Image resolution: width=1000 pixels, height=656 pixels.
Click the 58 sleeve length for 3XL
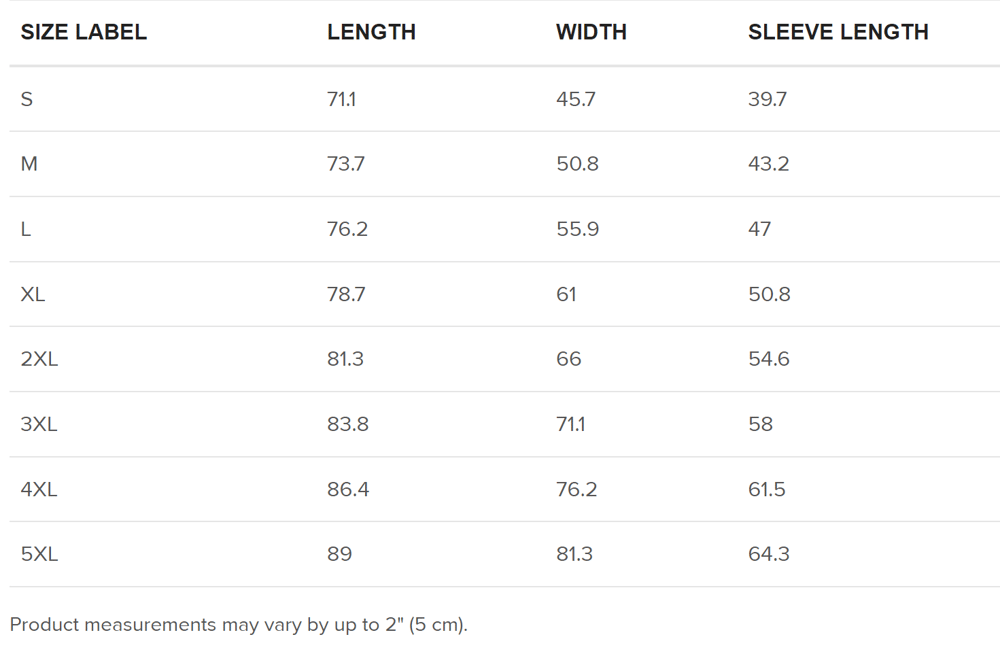761,424
